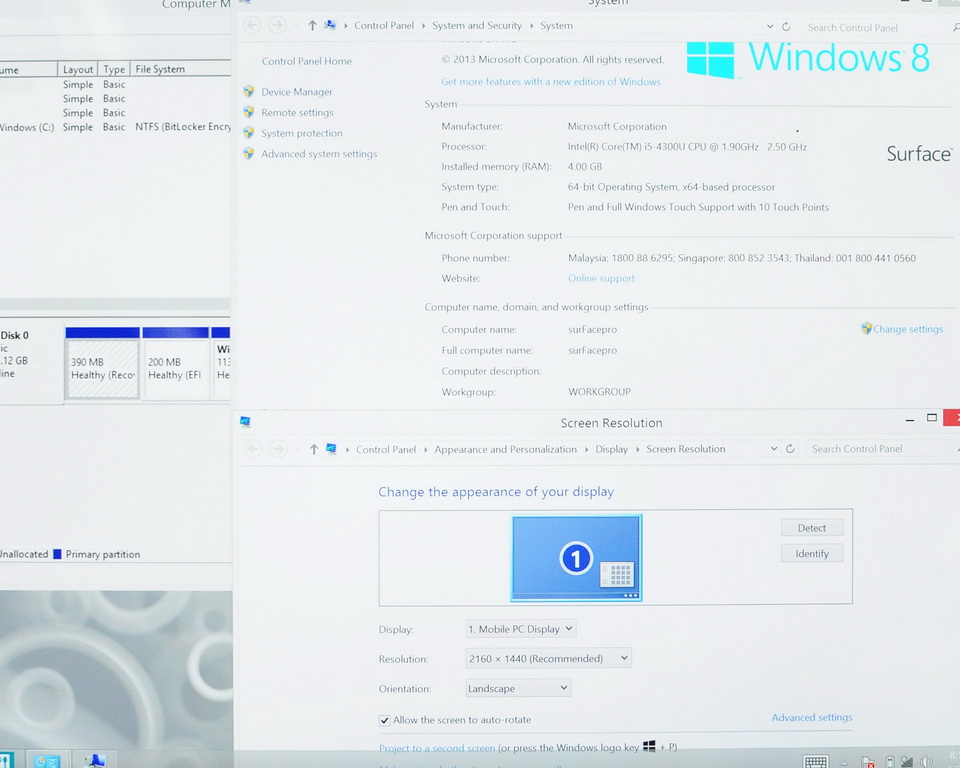960x768 pixels.
Task: Select System and Security breadcrumb
Action: click(x=477, y=26)
